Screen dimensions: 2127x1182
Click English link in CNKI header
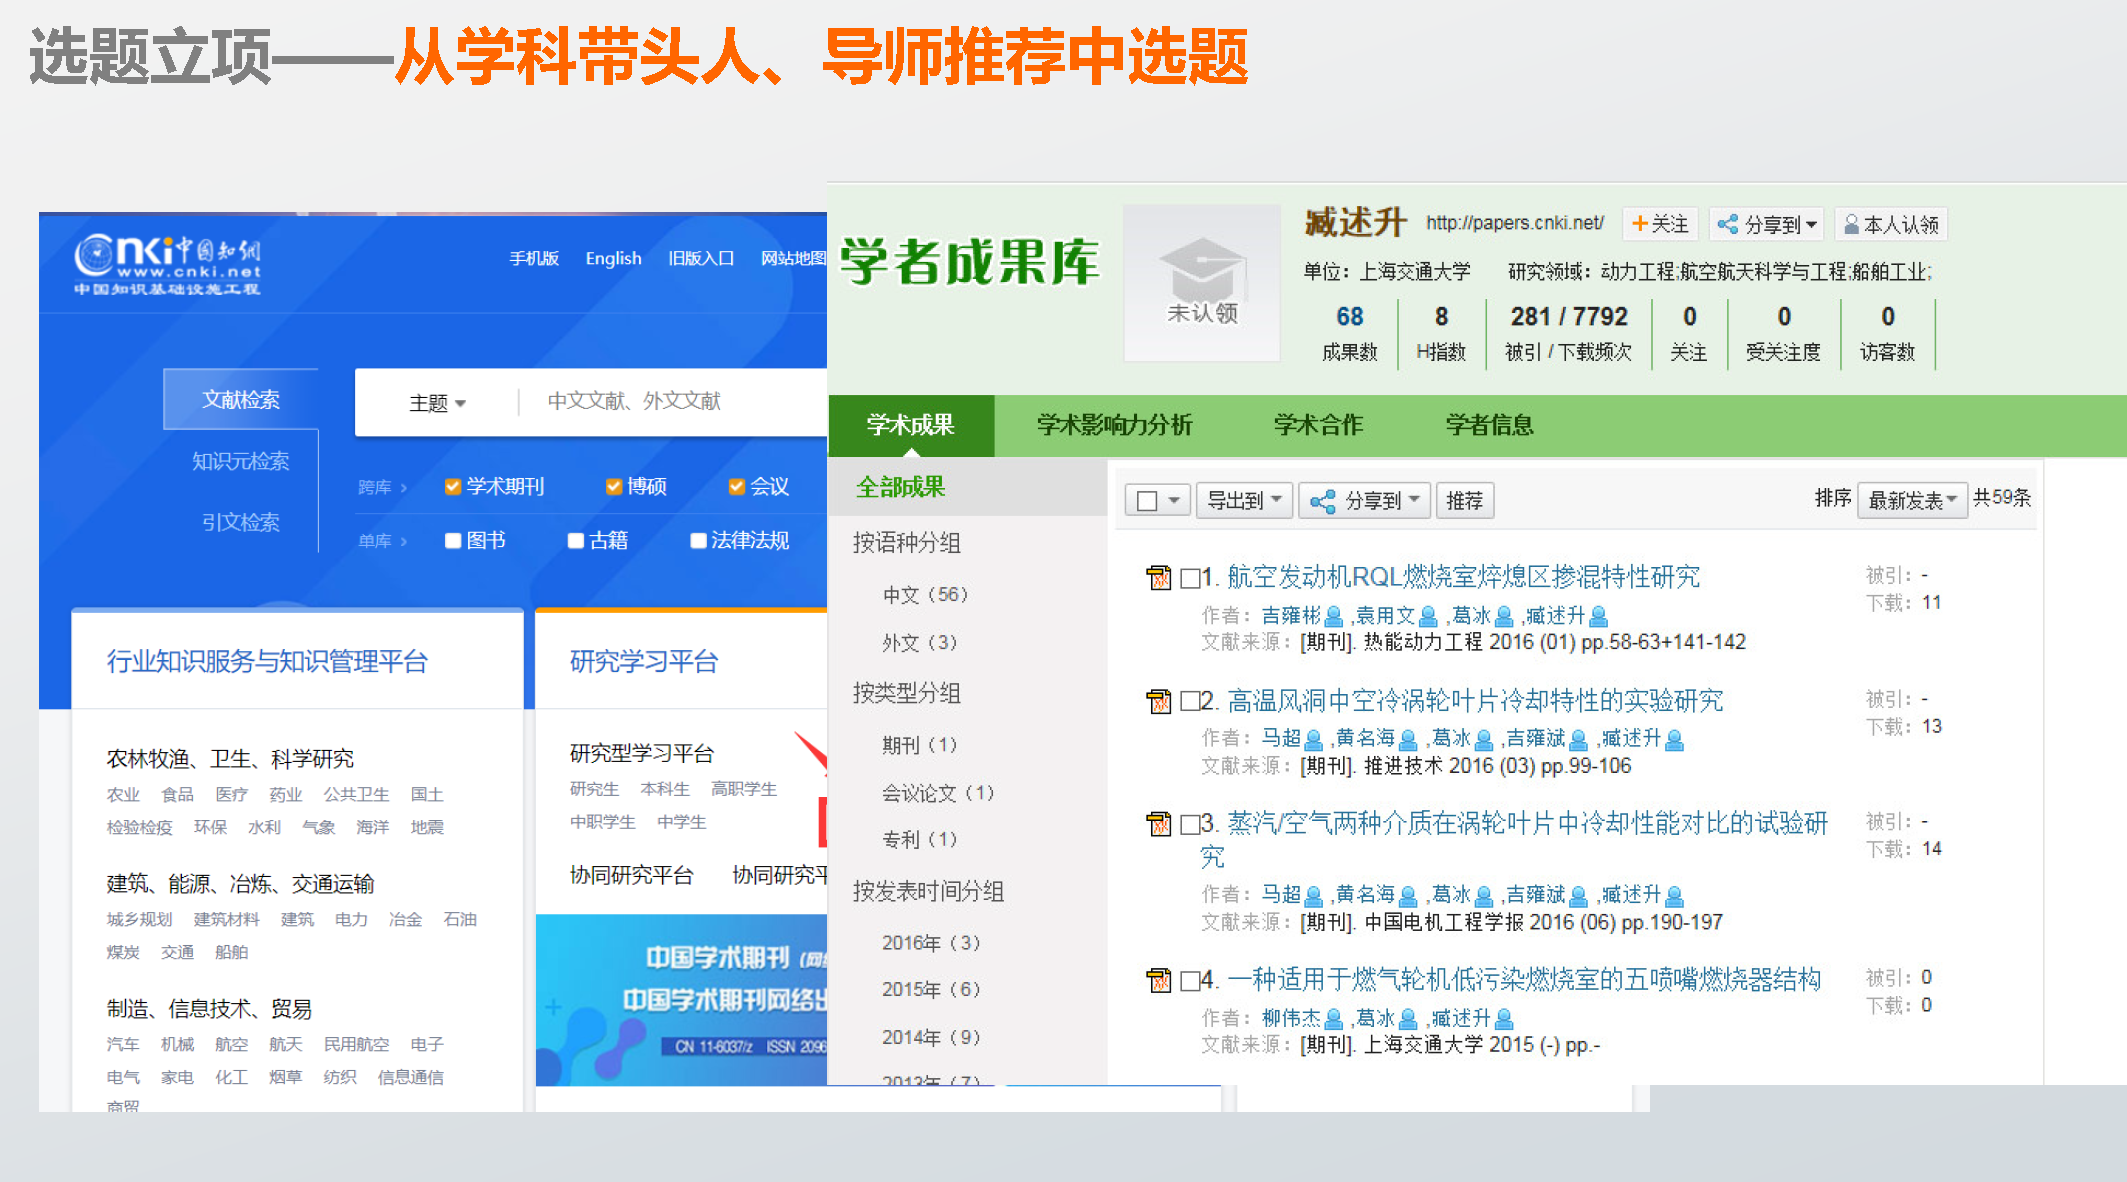click(x=613, y=258)
